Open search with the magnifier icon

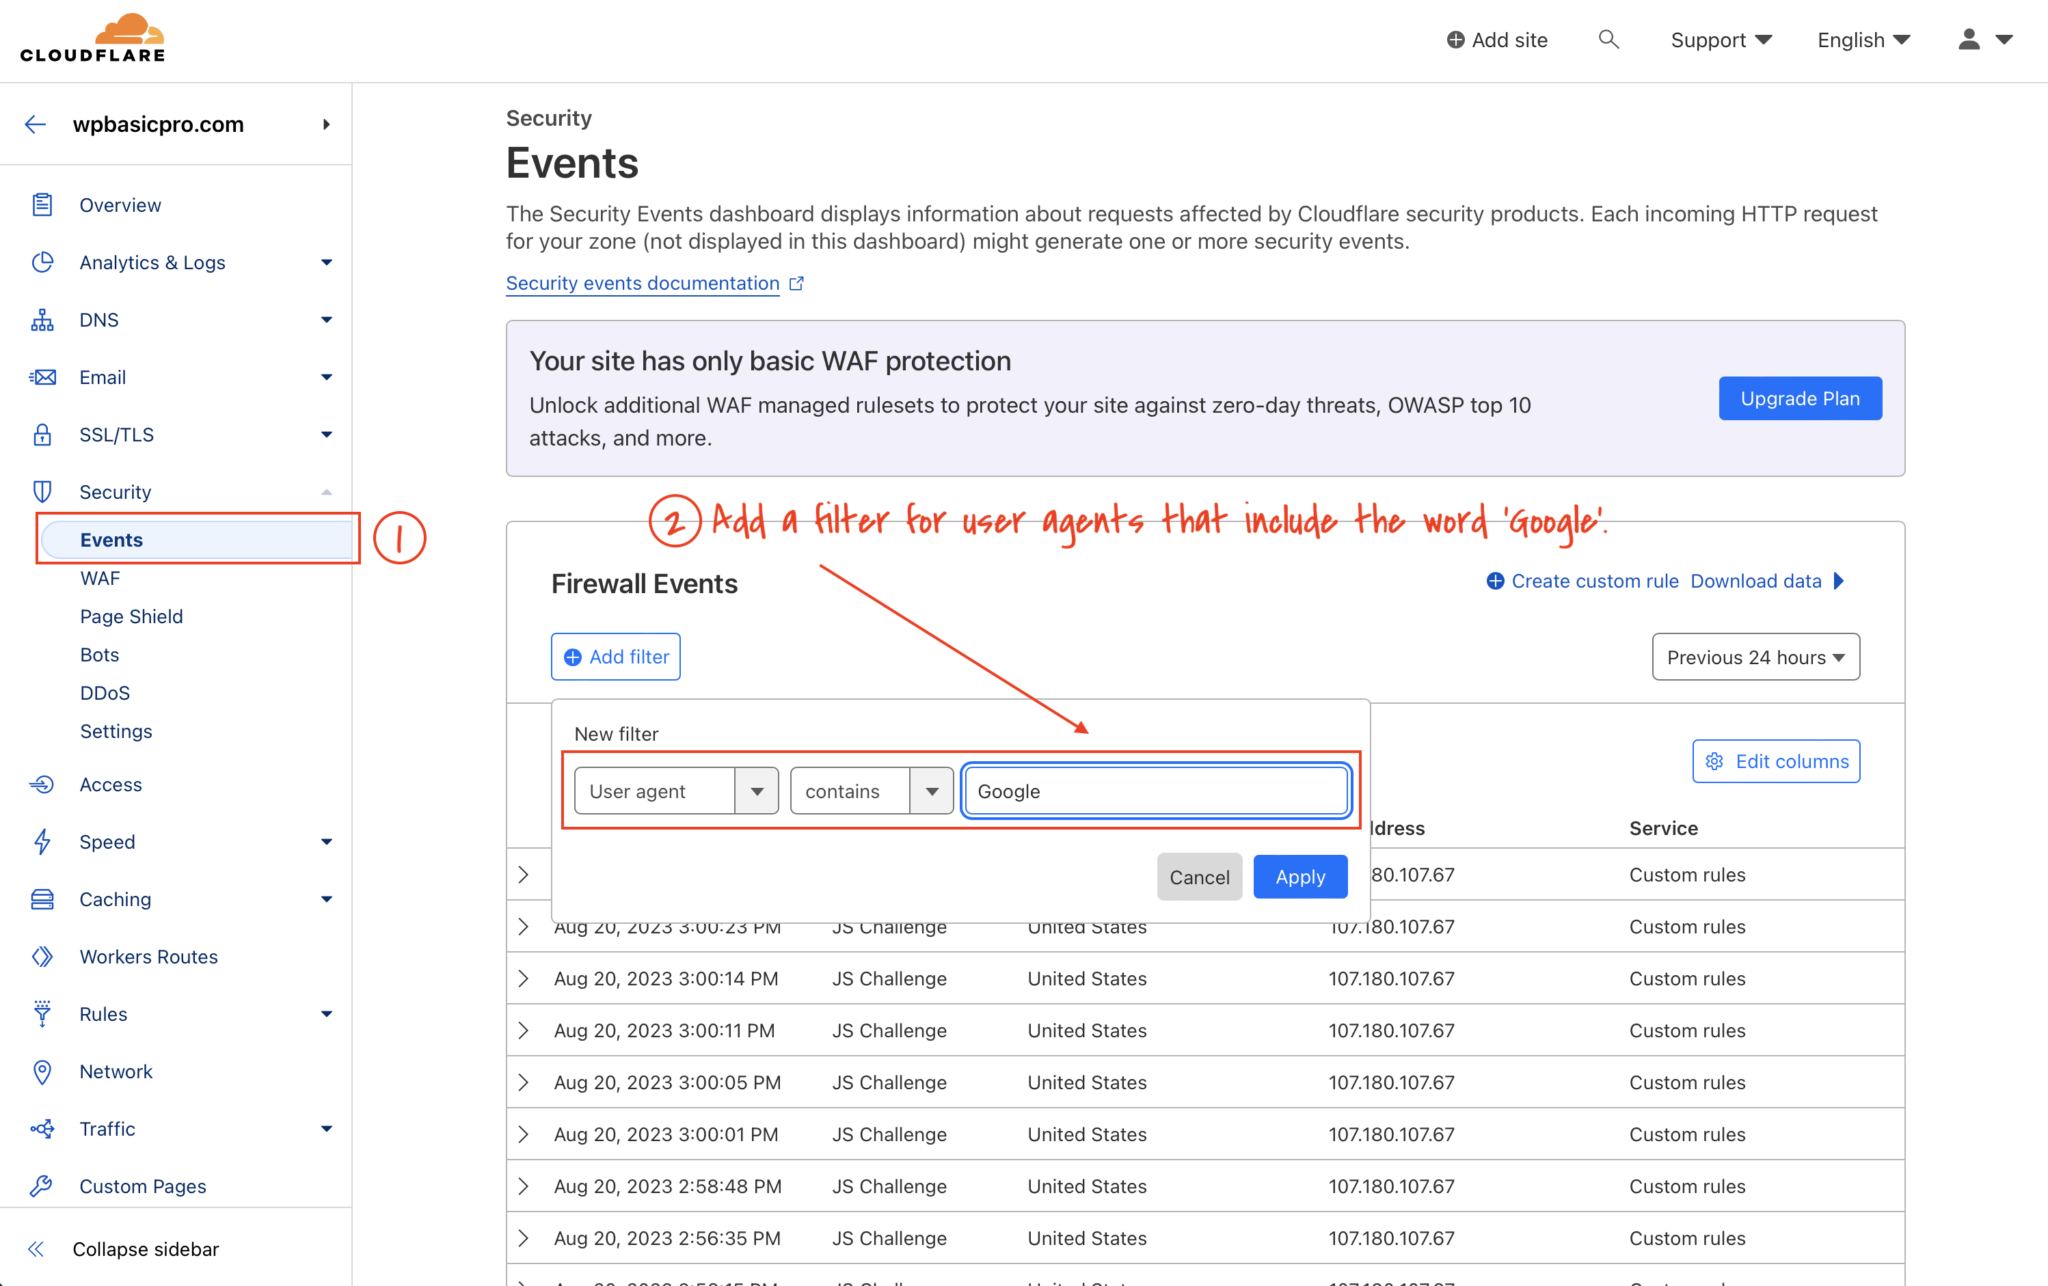point(1609,39)
